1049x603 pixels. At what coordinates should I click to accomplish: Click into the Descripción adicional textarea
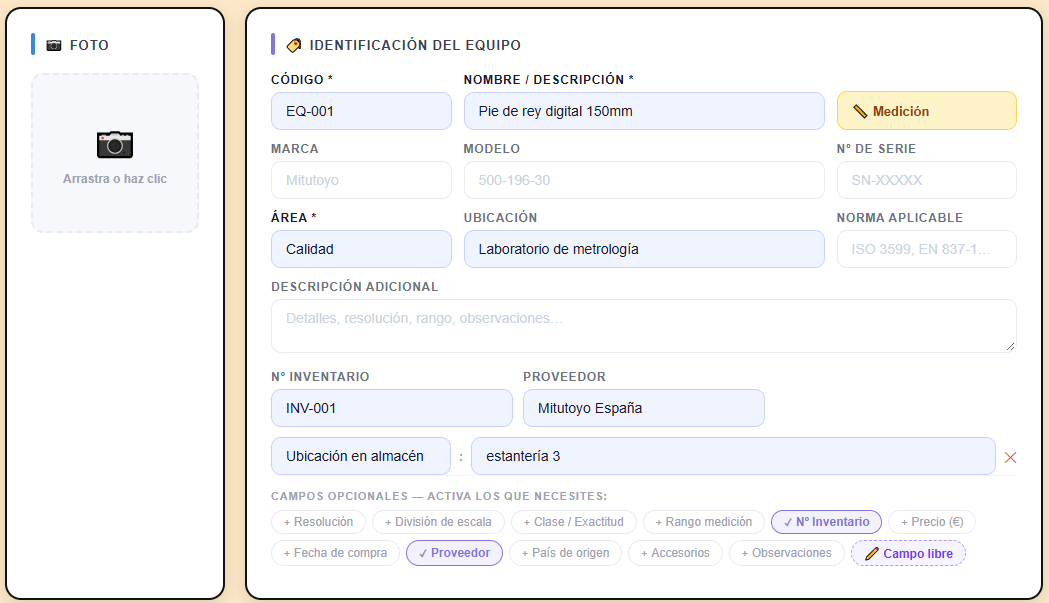[x=644, y=326]
